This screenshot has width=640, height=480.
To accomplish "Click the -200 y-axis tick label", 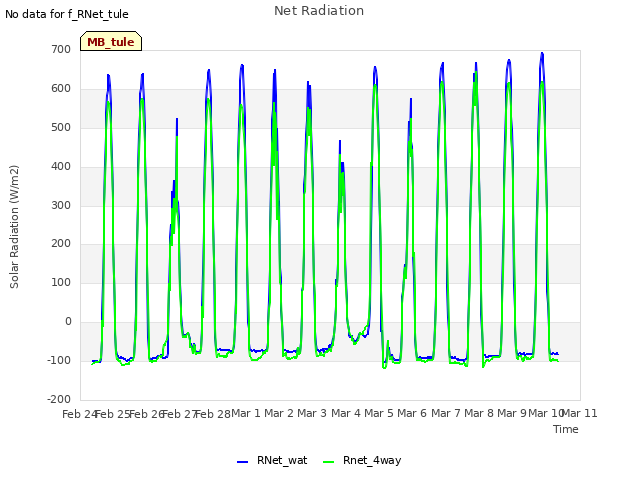I will (x=59, y=399).
